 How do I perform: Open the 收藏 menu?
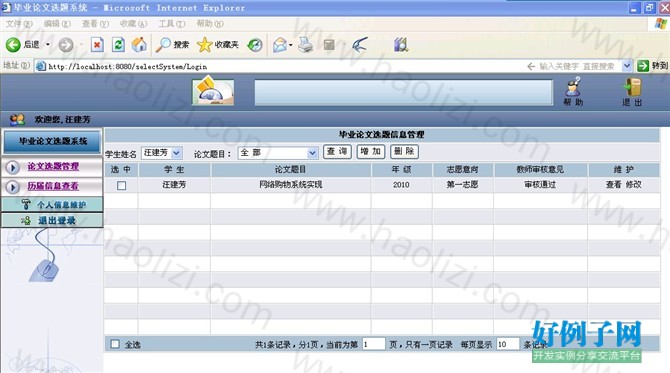(133, 23)
